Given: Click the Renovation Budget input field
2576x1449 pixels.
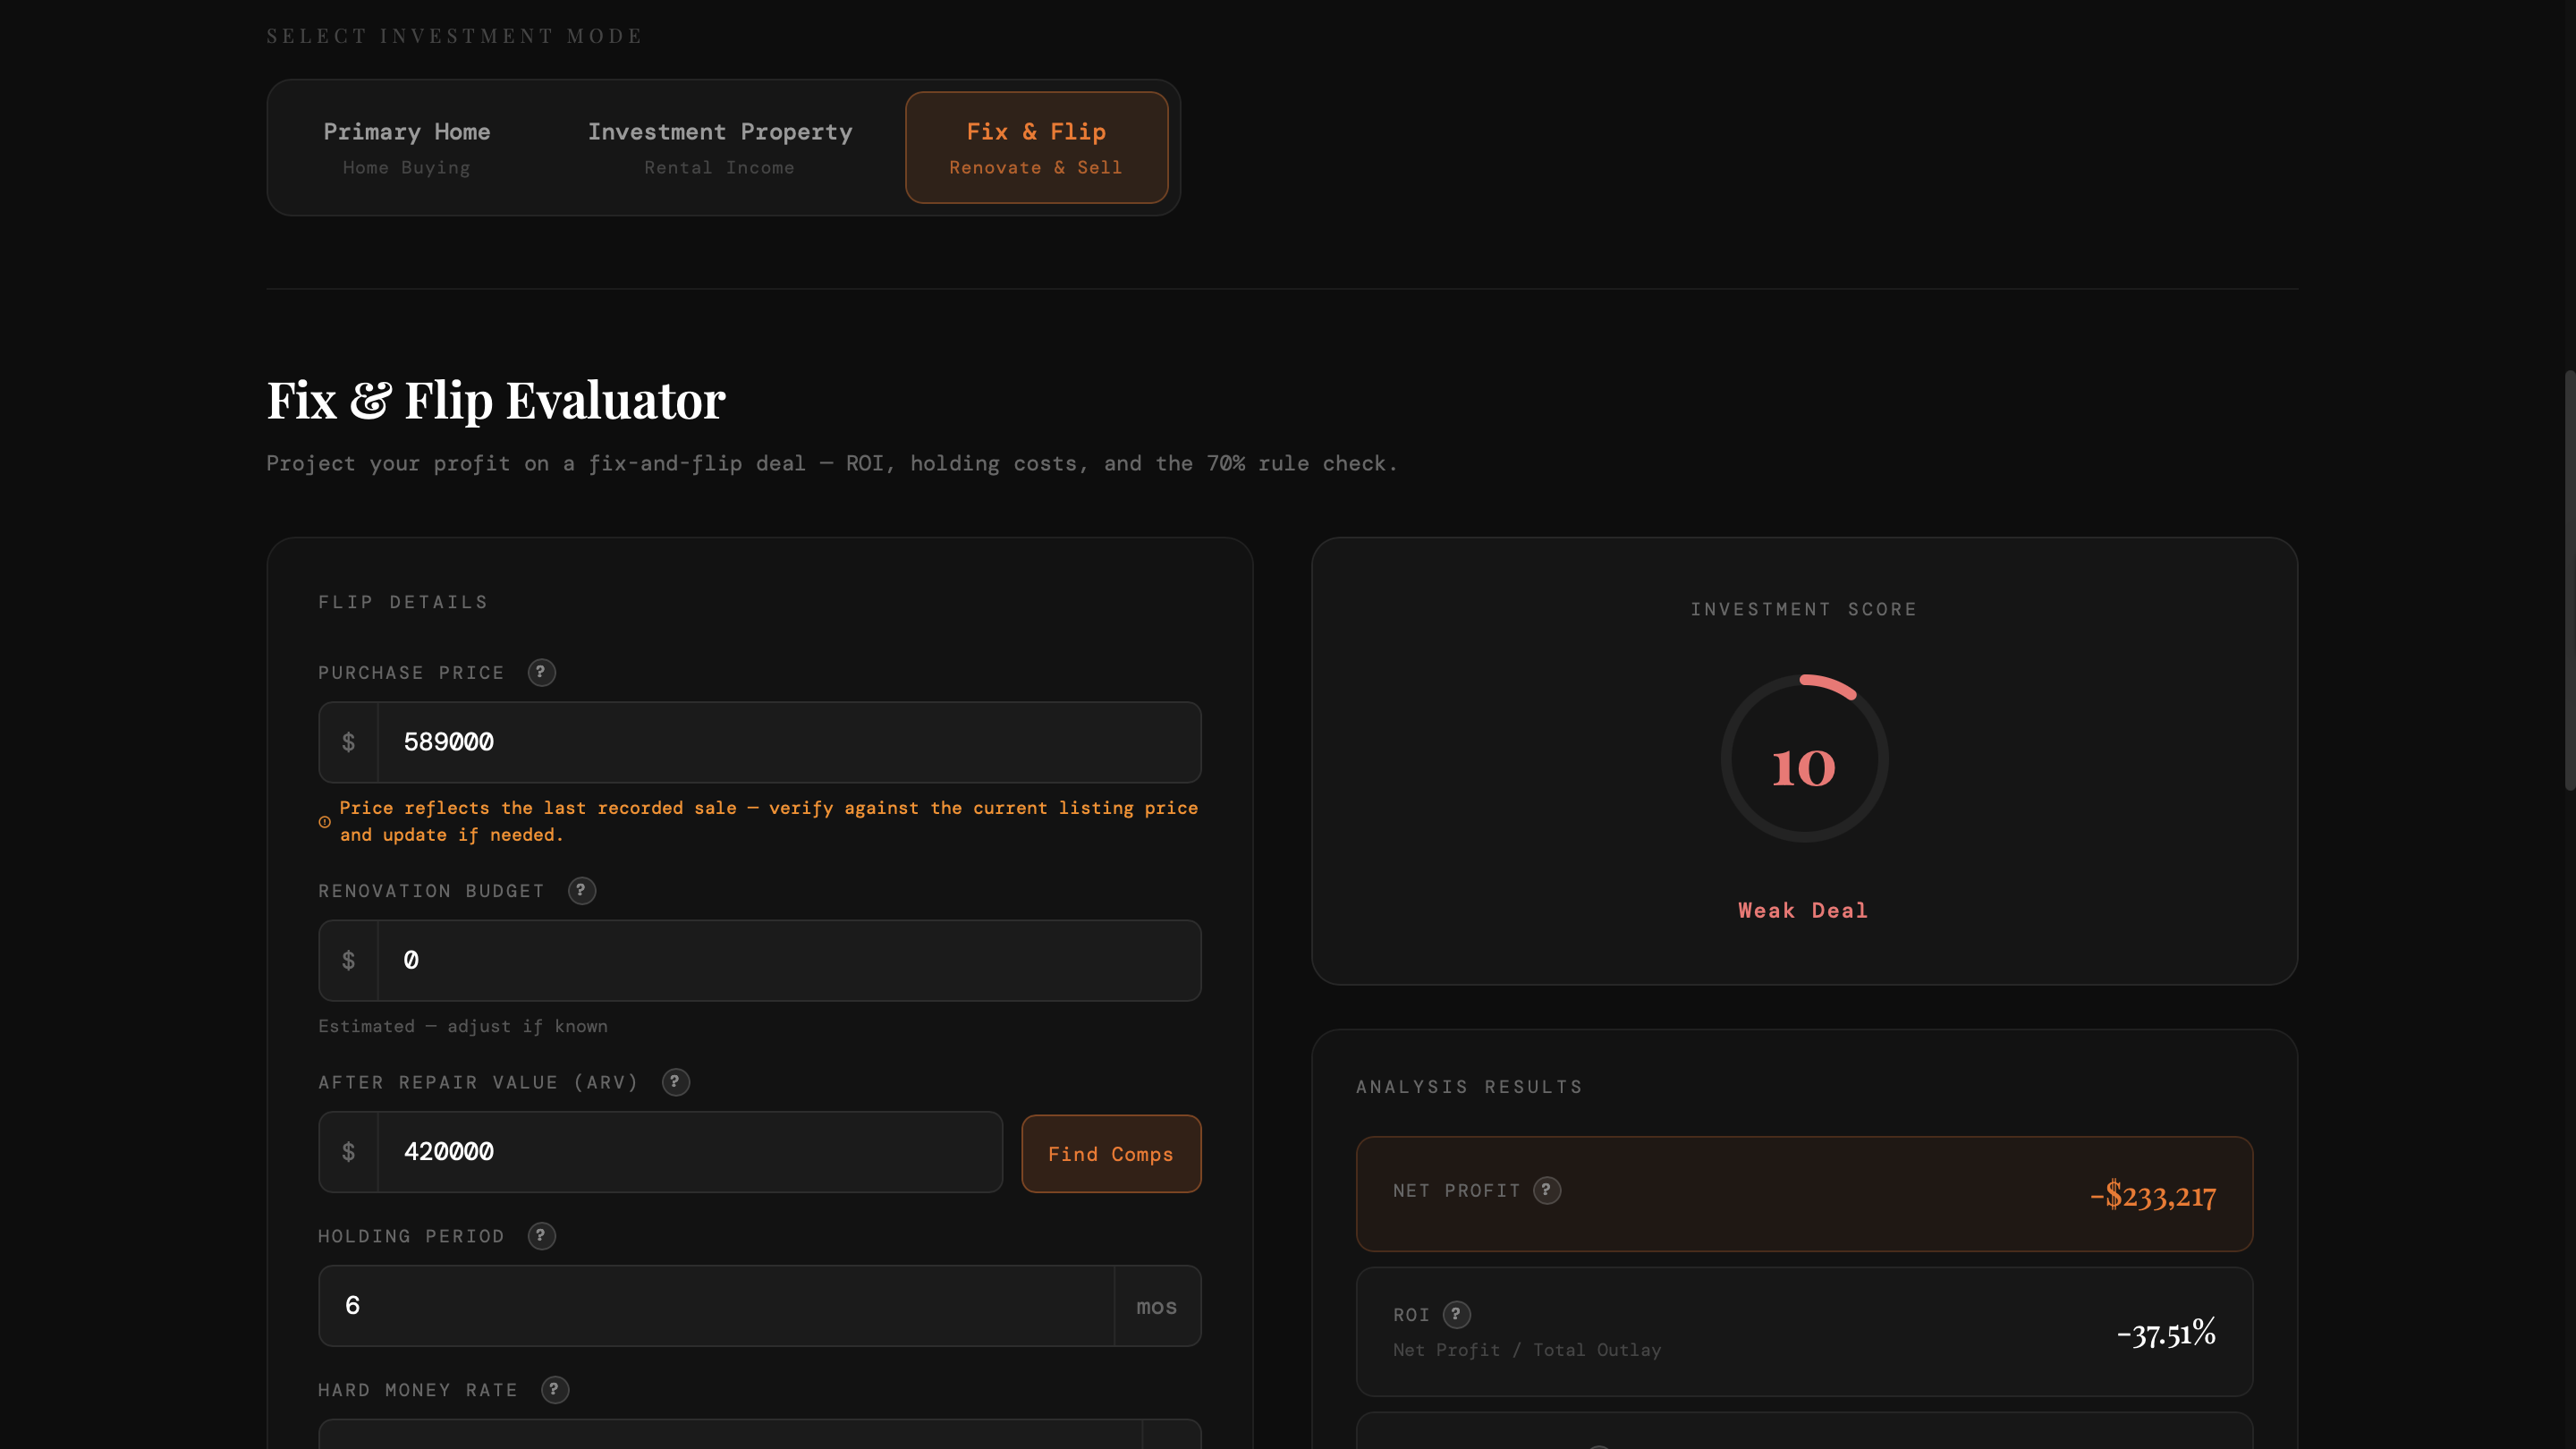Looking at the screenshot, I should click(x=788, y=960).
